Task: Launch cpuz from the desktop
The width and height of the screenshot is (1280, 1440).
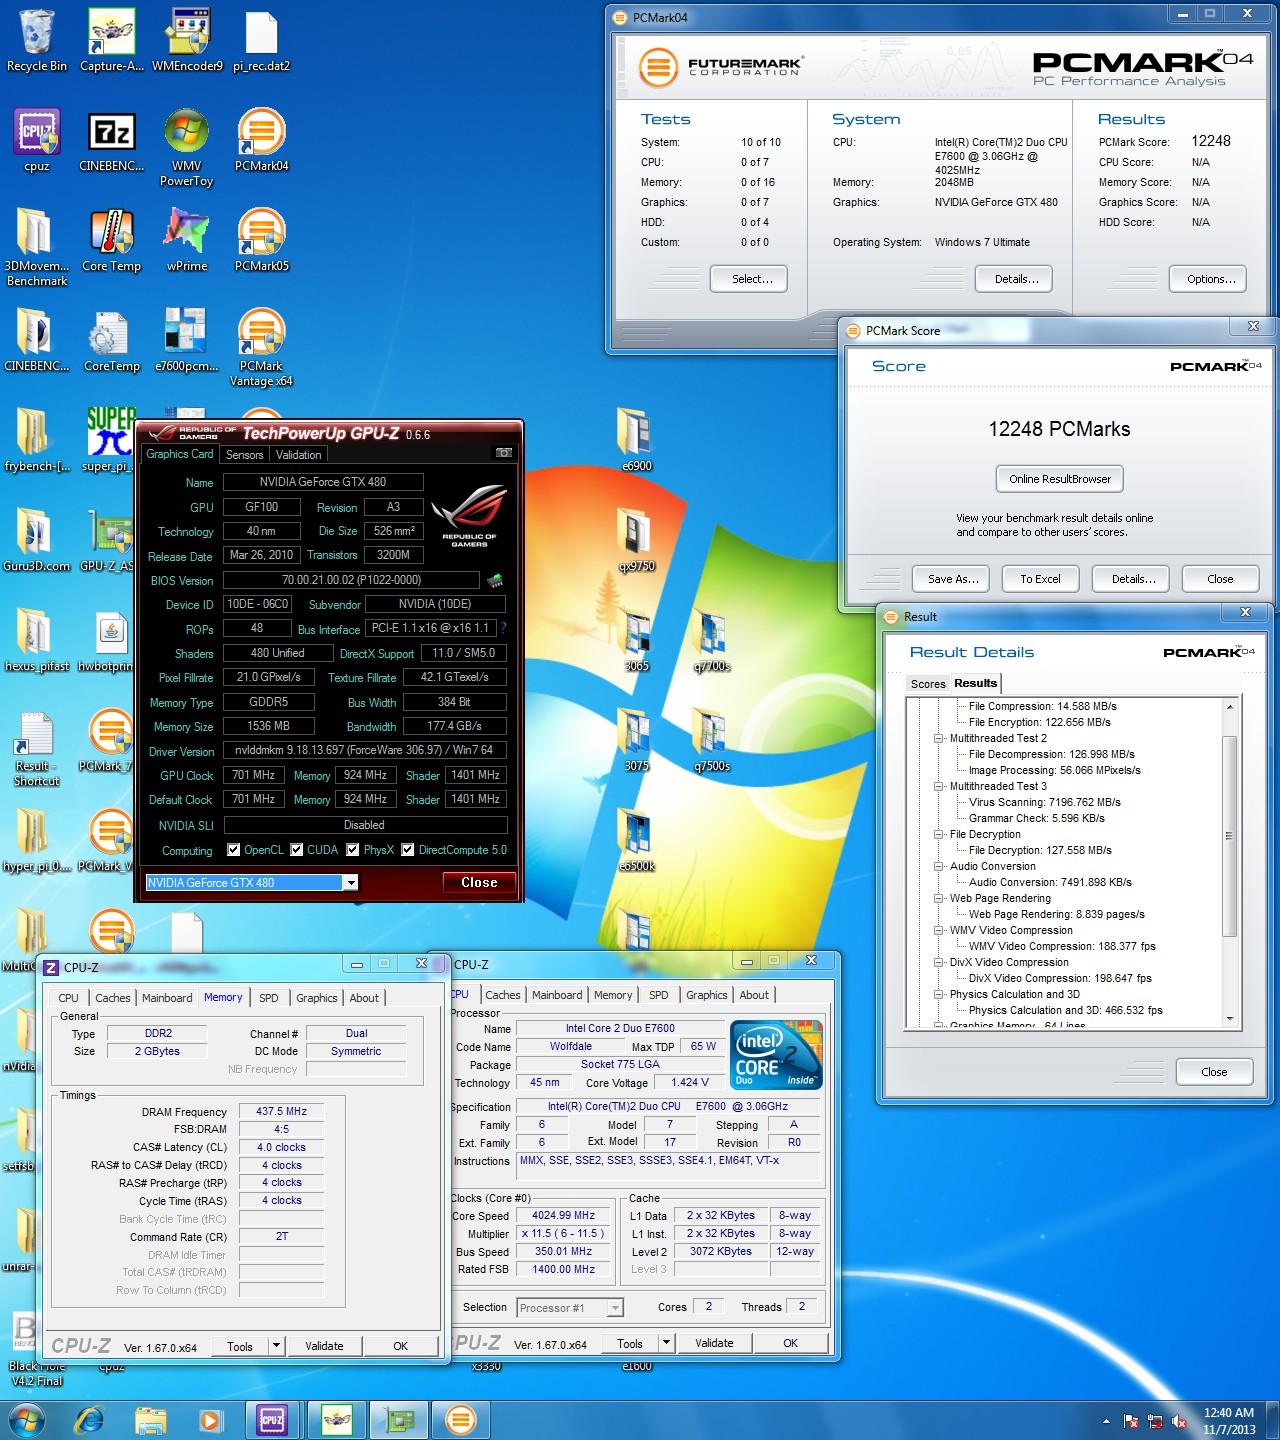Action: [x=37, y=140]
